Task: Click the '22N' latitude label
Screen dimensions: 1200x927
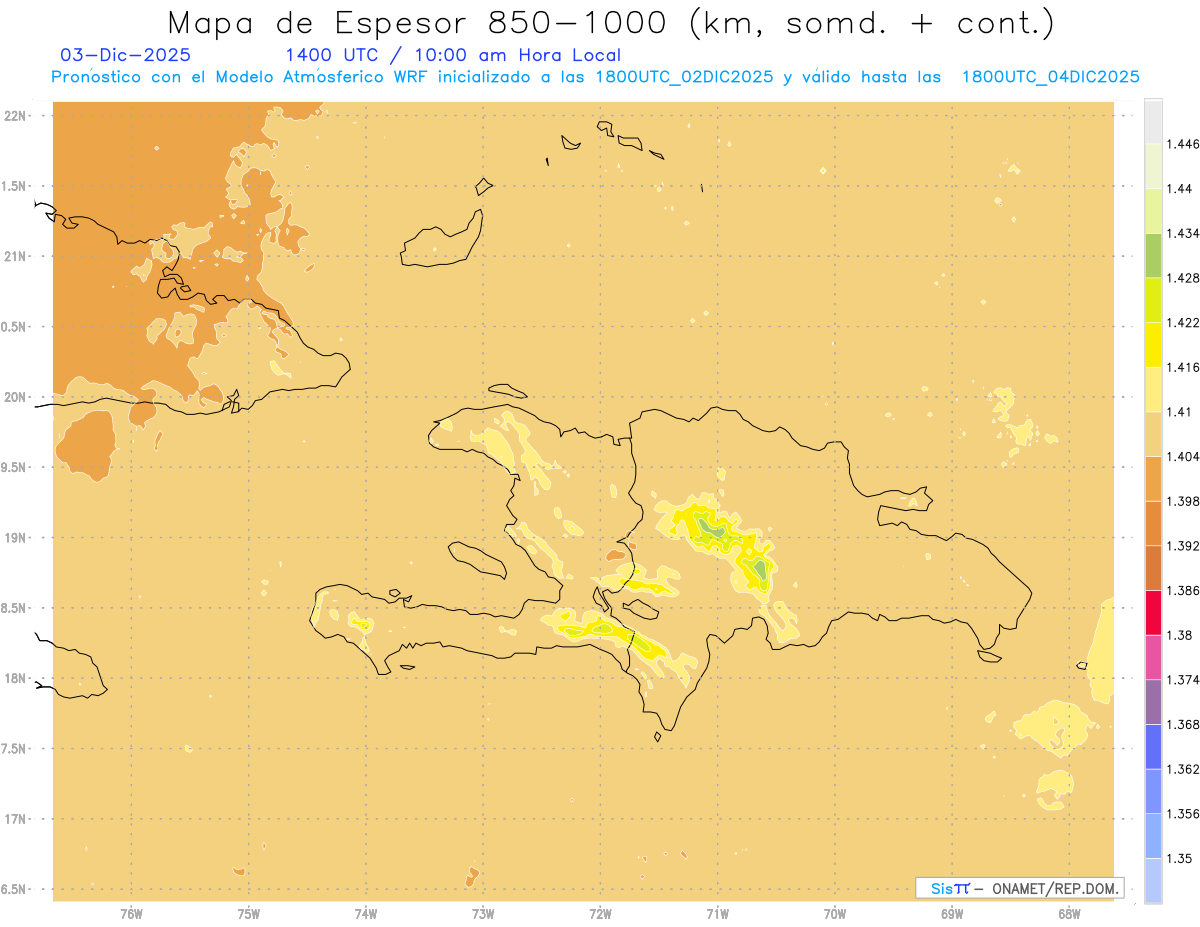Action: pyautogui.click(x=17, y=116)
